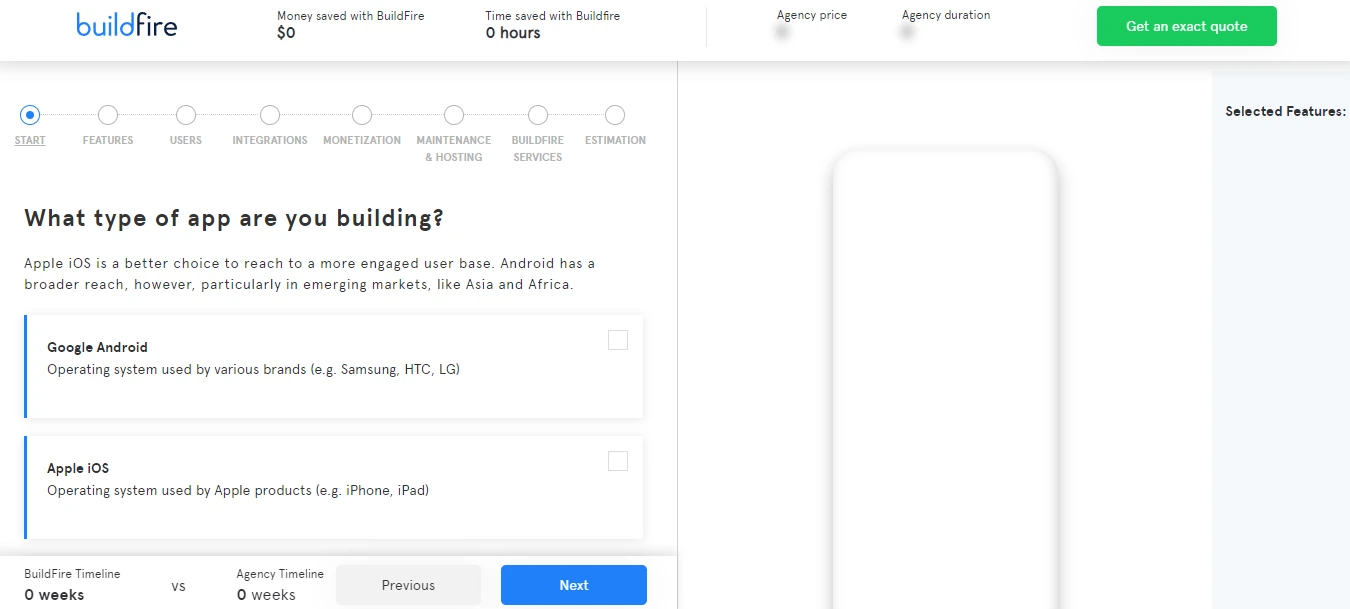Click the blue Next button
The image size is (1350, 609).
pyautogui.click(x=574, y=585)
